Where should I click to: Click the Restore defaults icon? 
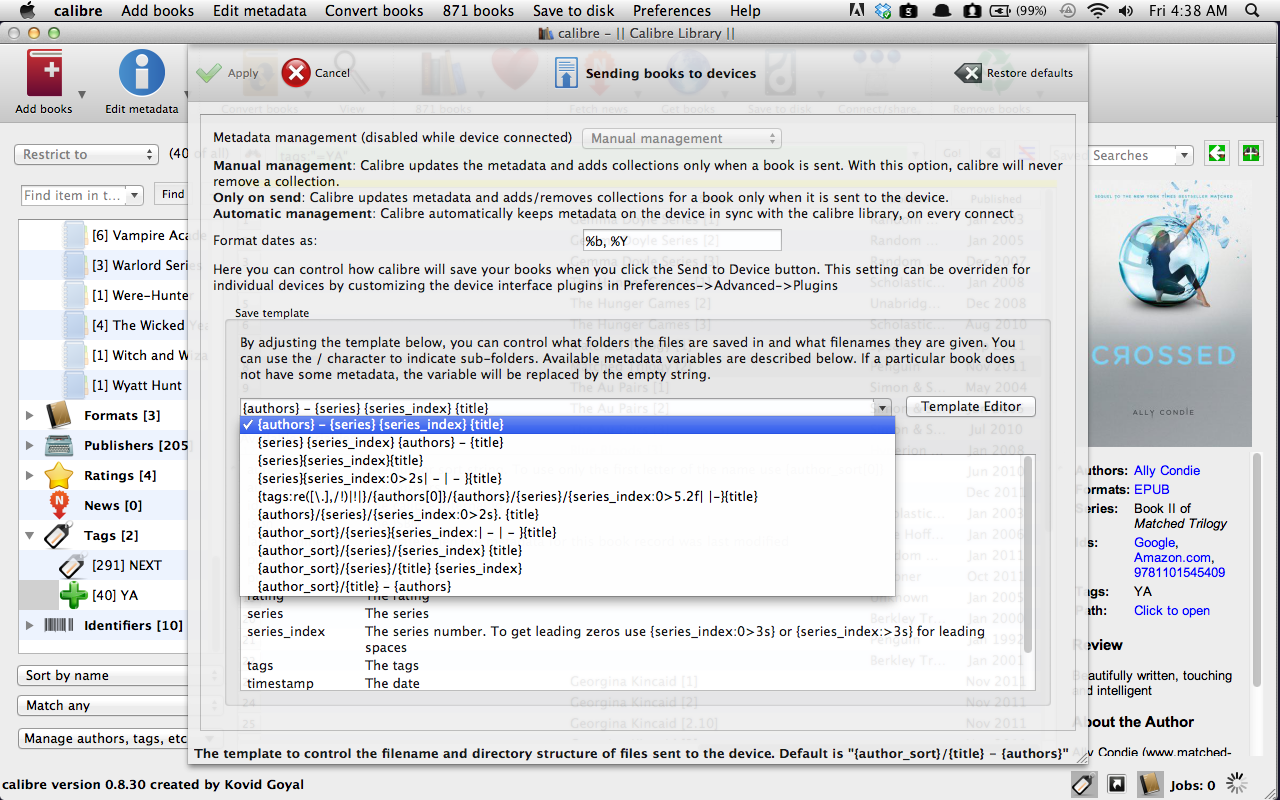coord(968,73)
